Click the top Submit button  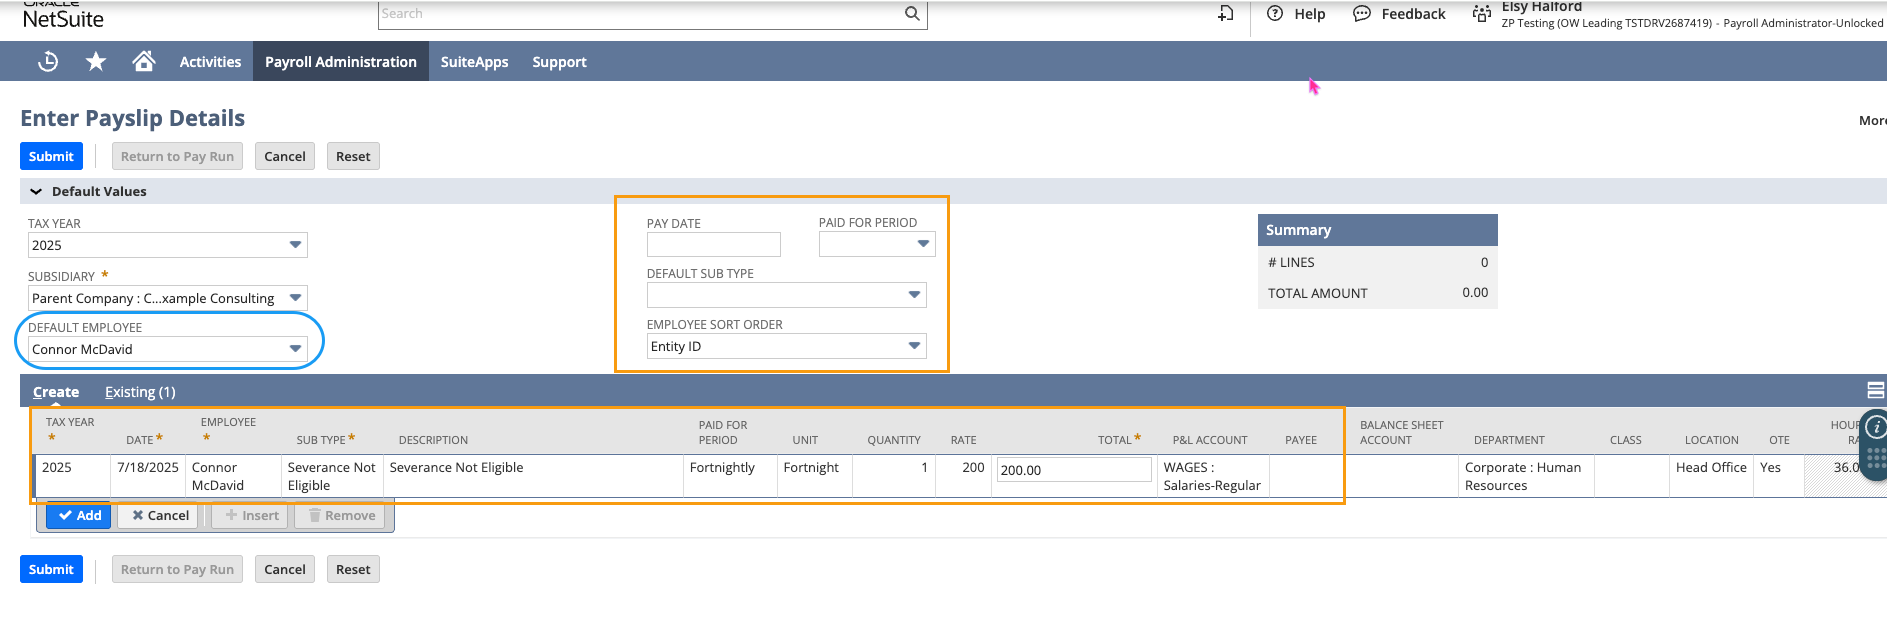pyautogui.click(x=51, y=156)
